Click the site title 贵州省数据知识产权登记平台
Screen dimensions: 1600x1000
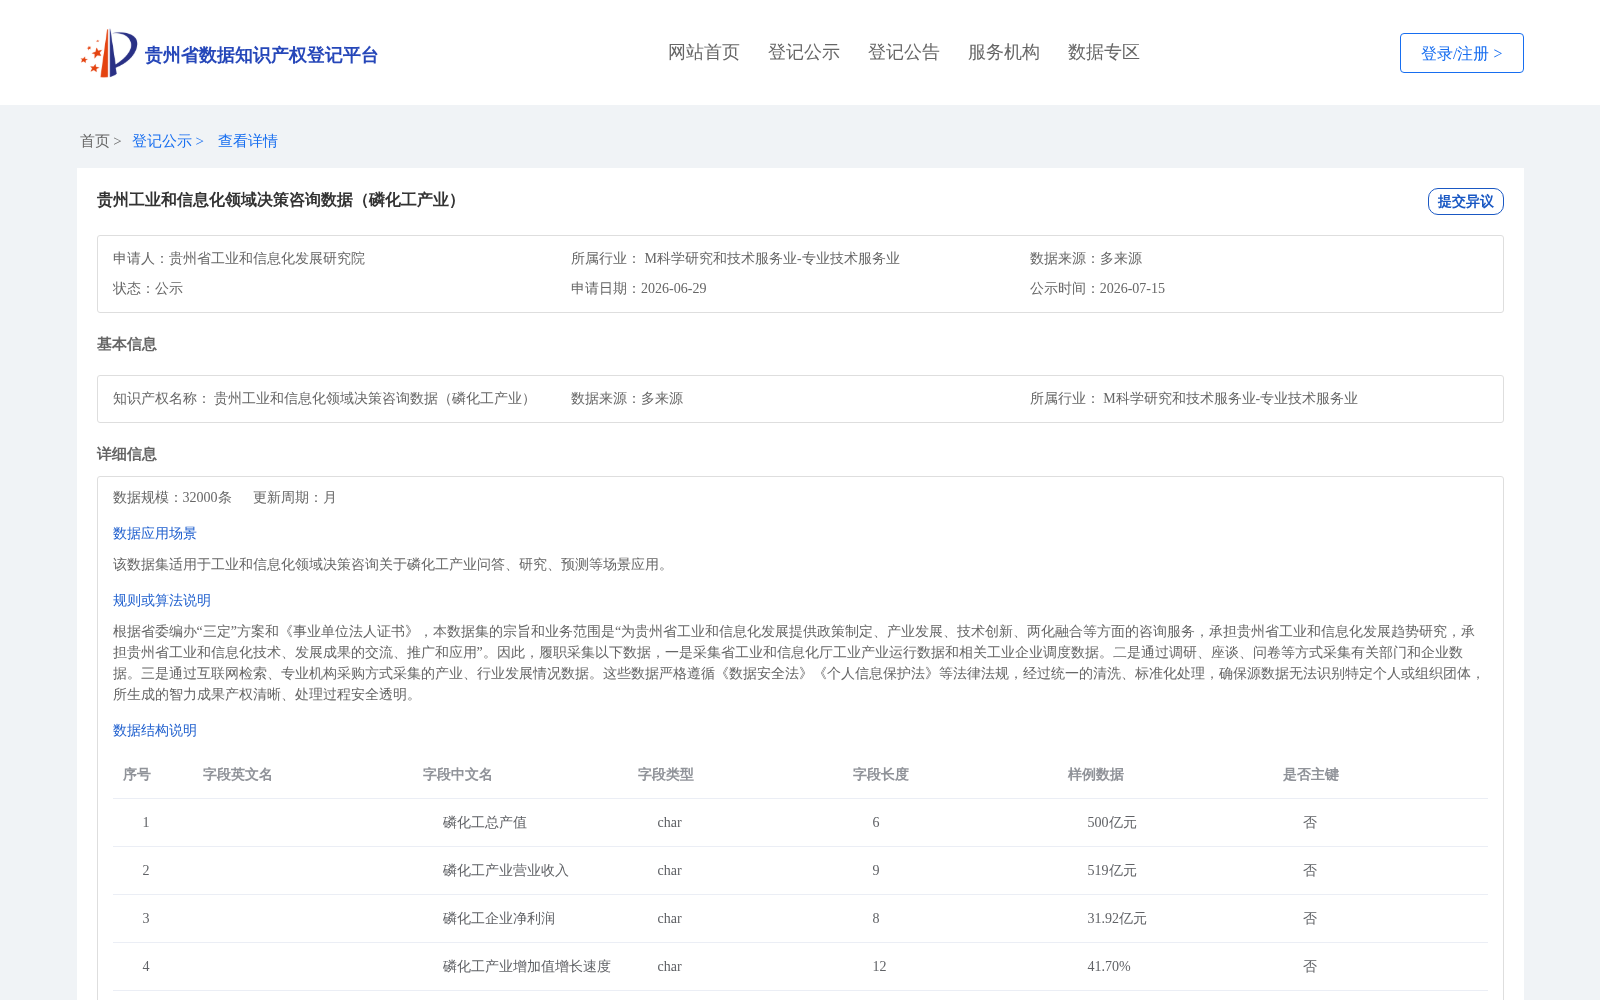point(261,55)
